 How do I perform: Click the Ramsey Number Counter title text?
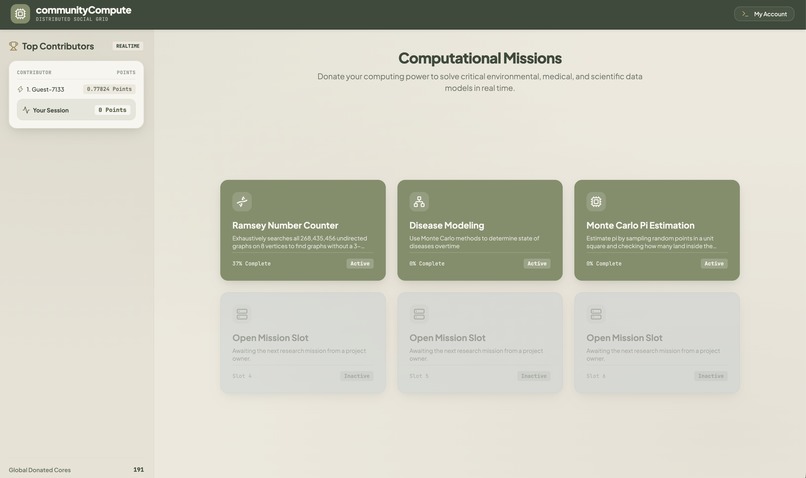click(285, 226)
